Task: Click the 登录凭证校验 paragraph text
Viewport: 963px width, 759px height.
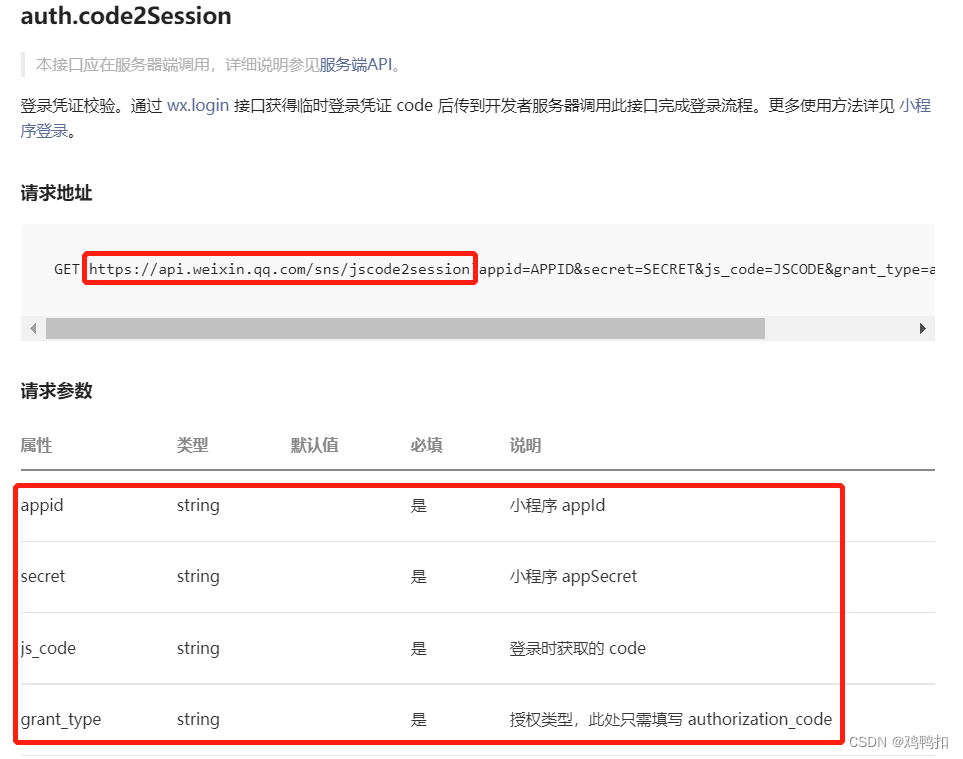Action: 476,118
